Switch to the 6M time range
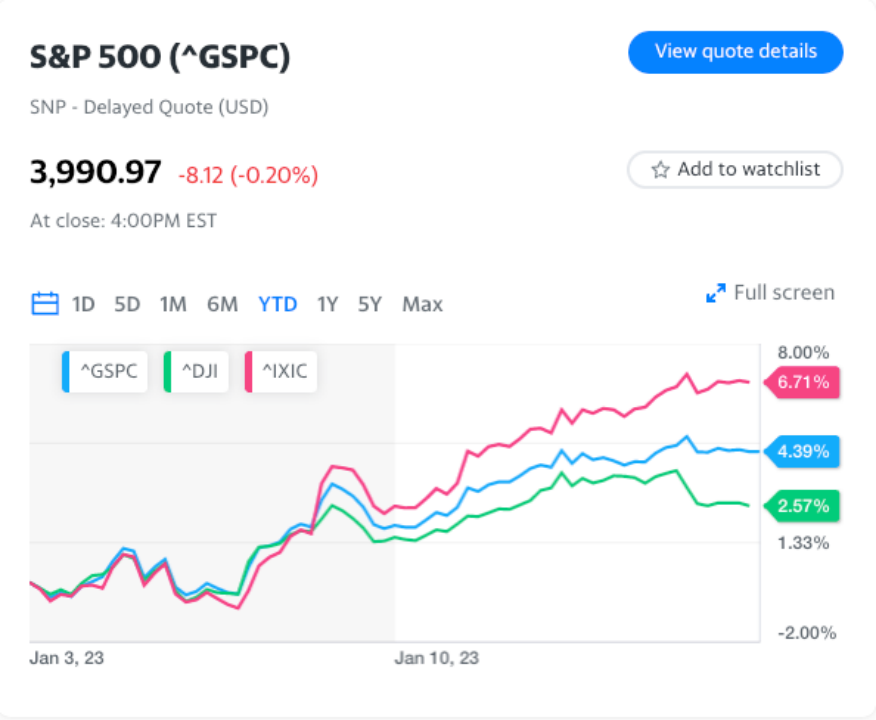Viewport: 876px width, 720px height. (x=222, y=304)
